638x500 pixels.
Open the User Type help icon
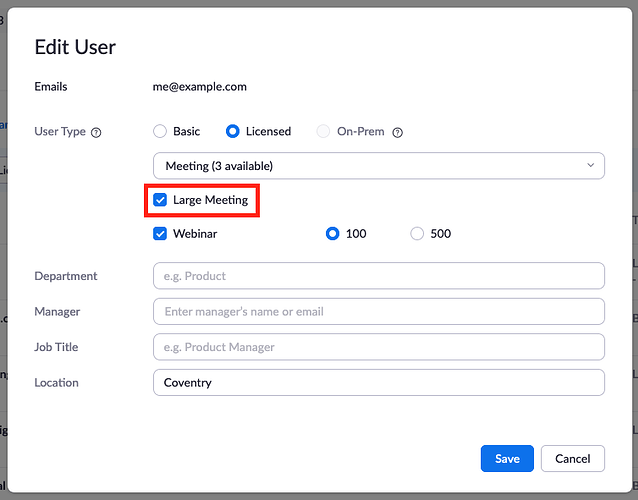[x=96, y=133]
